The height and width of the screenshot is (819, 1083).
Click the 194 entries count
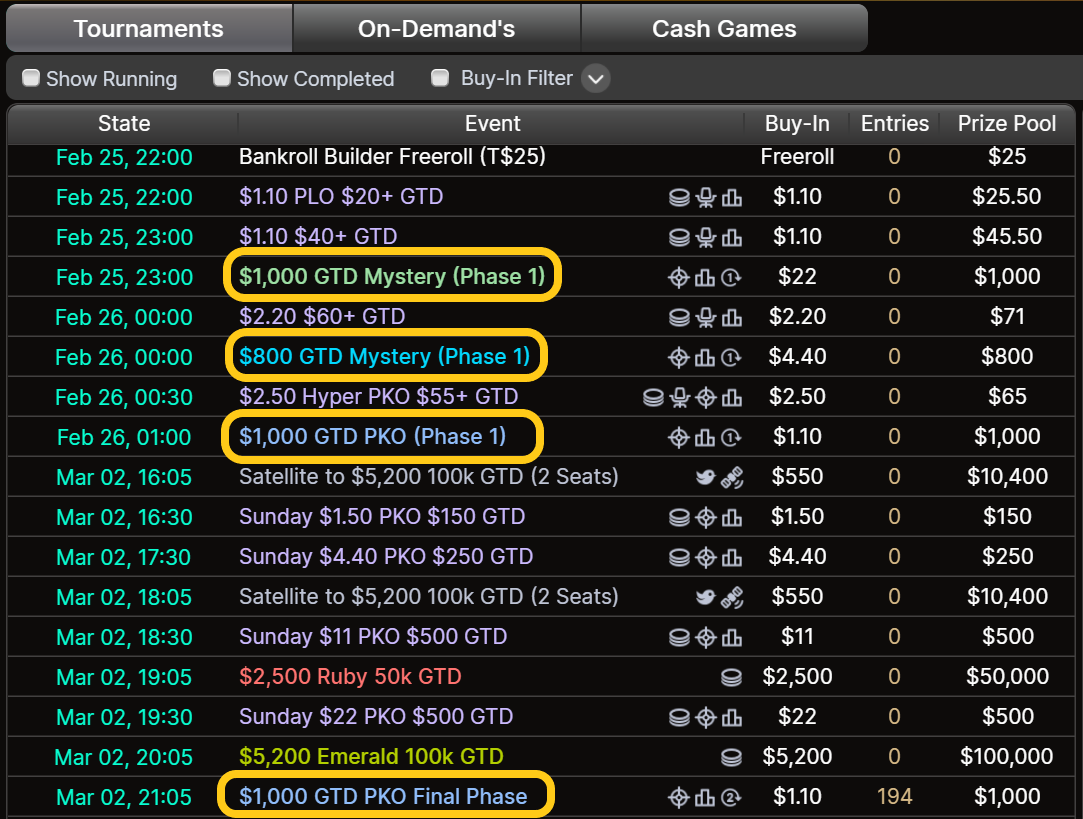[x=894, y=798]
